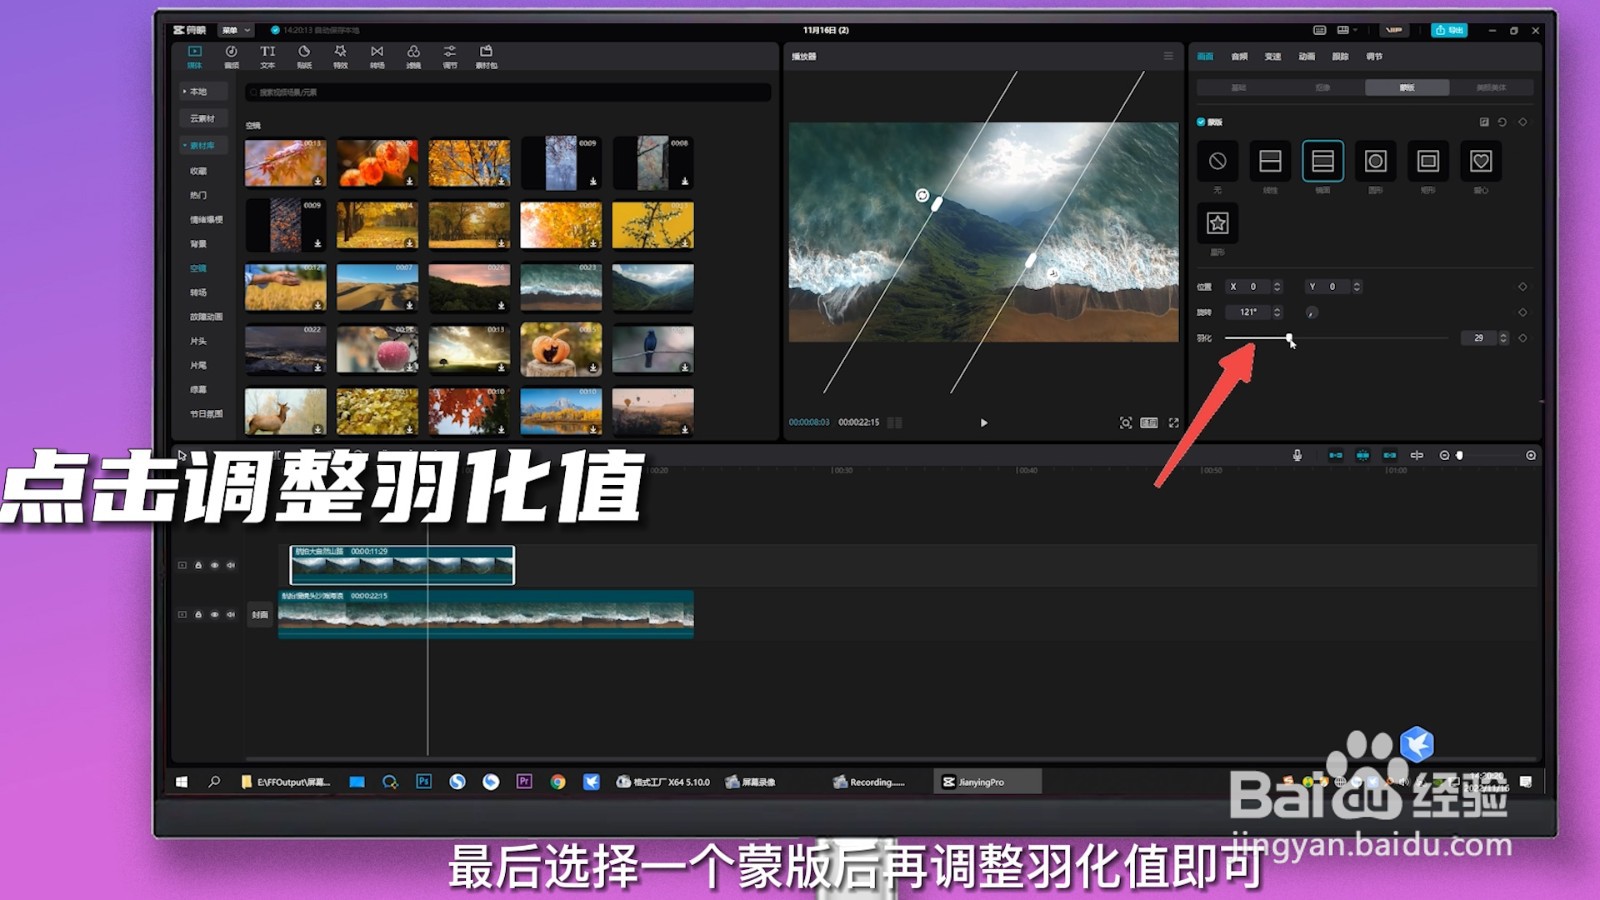Select the star-shaped mask
This screenshot has height=900, width=1600.
click(x=1217, y=222)
